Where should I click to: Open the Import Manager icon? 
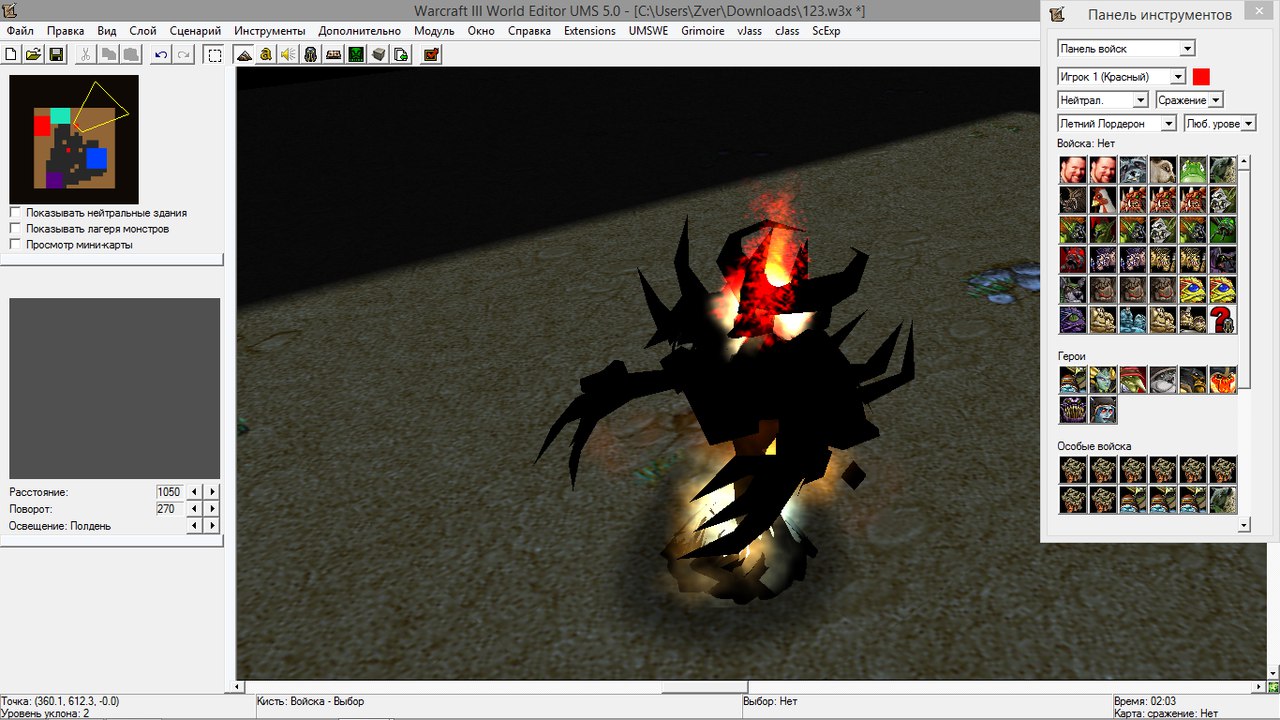point(401,54)
